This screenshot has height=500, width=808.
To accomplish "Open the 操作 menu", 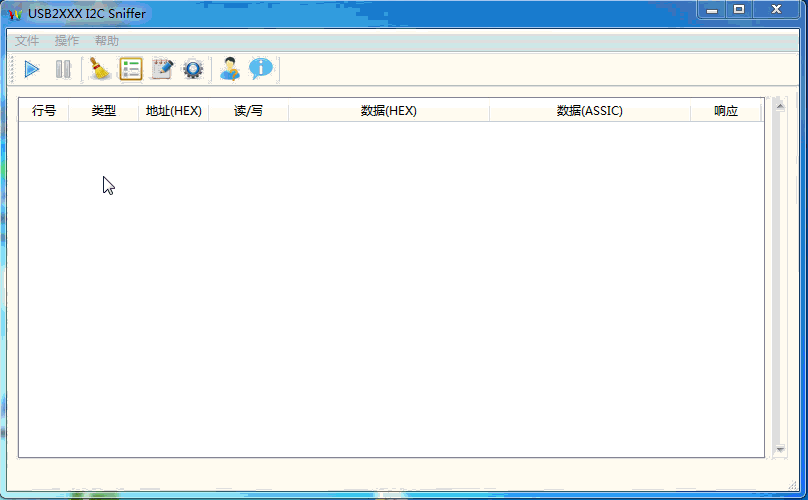I will click(67, 41).
